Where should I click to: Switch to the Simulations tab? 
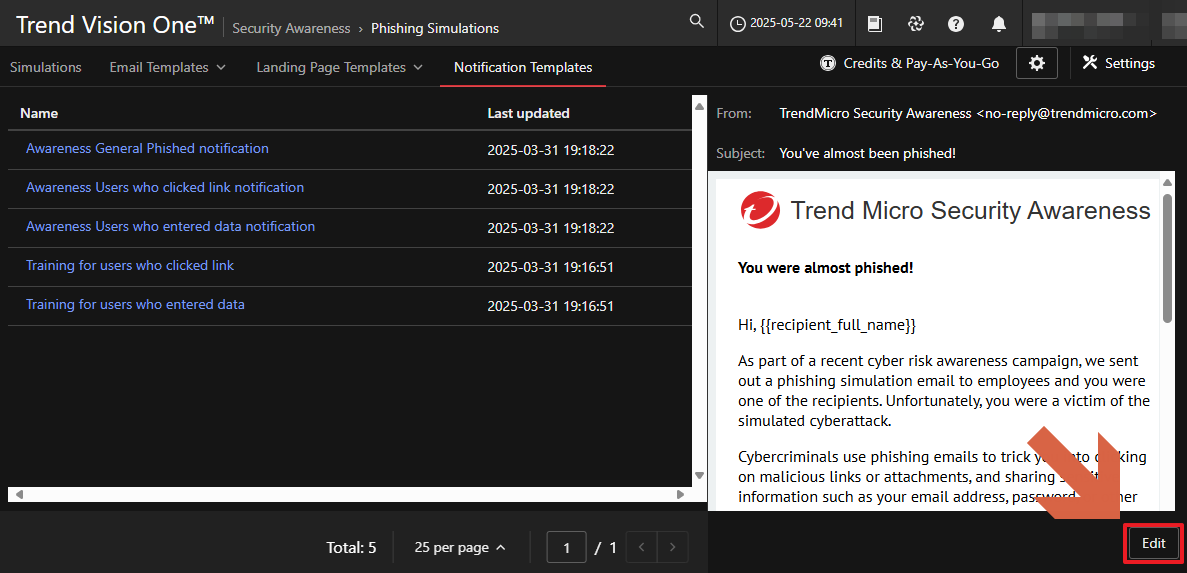coord(46,67)
